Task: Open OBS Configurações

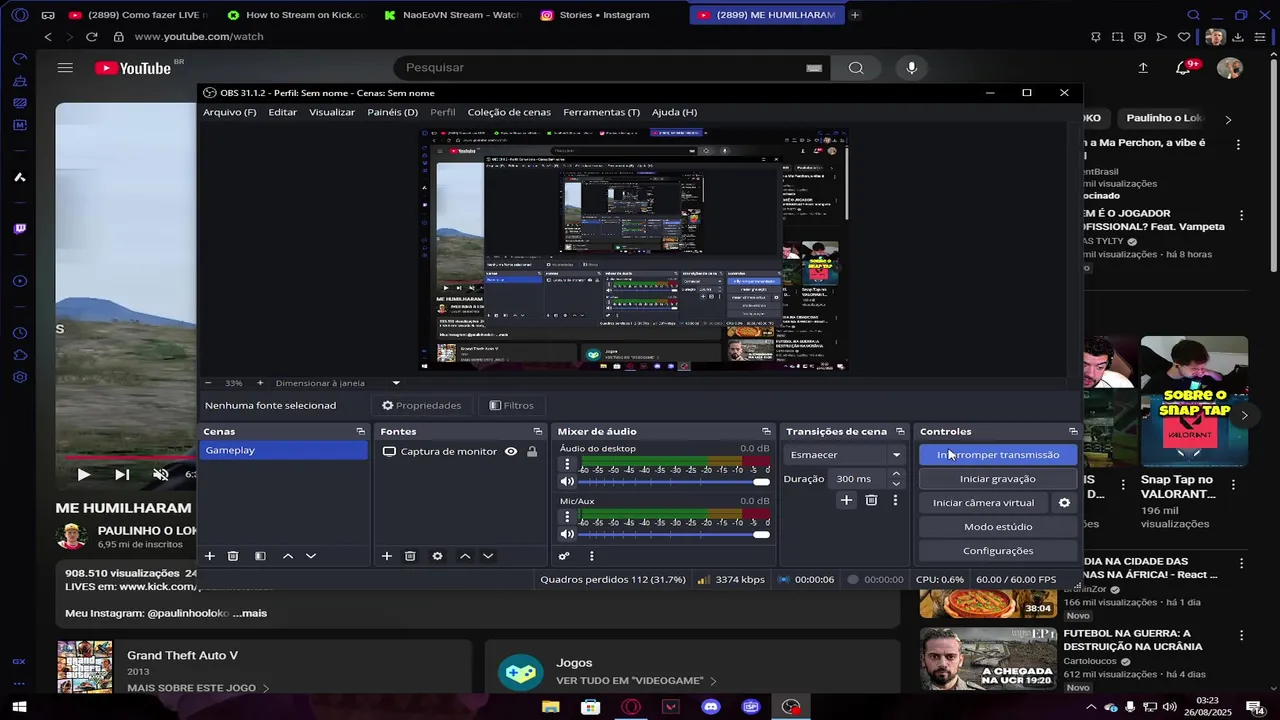Action: 998,551
